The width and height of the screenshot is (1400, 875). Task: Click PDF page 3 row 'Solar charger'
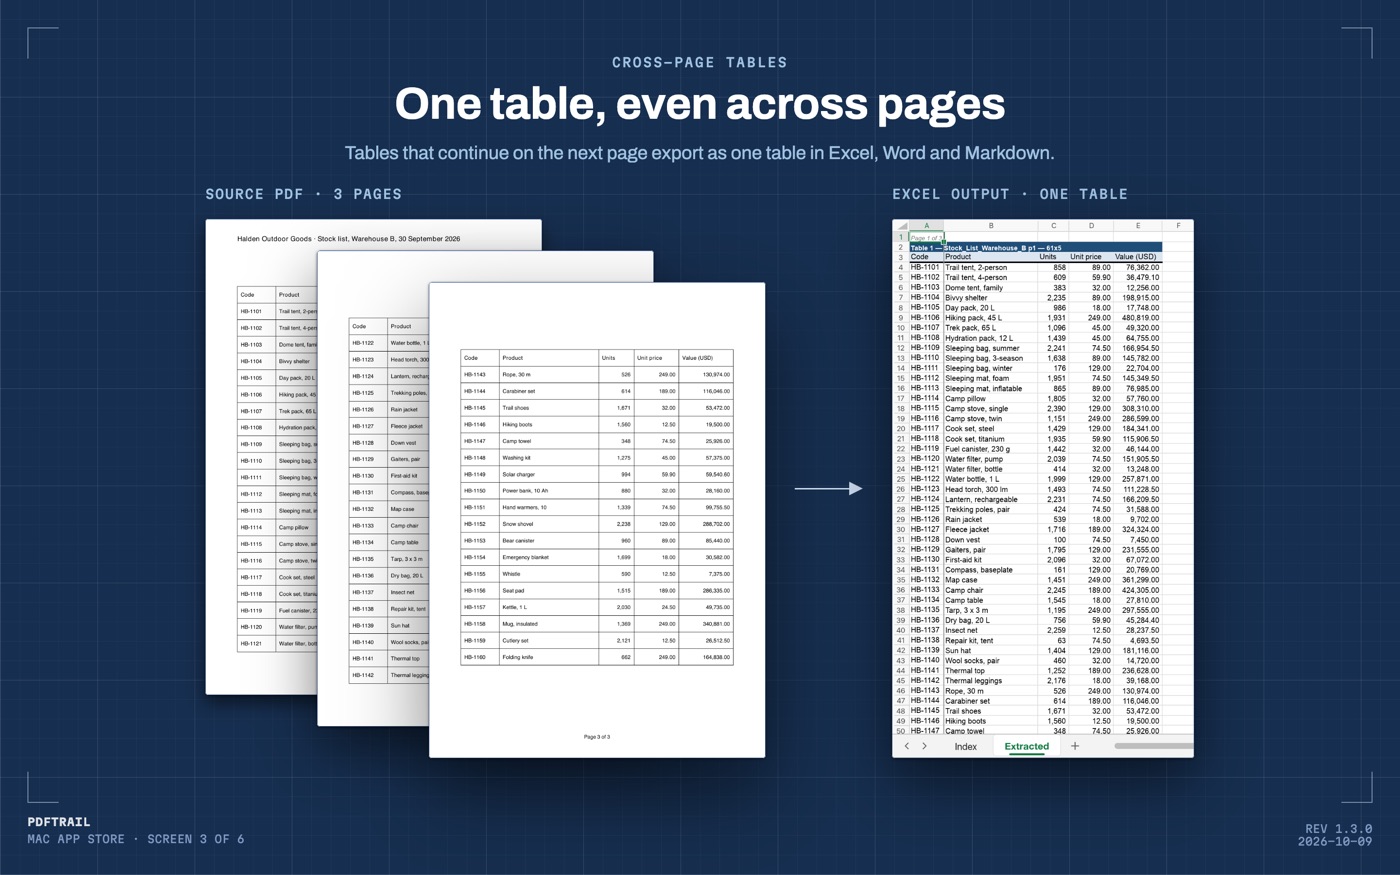597,474
